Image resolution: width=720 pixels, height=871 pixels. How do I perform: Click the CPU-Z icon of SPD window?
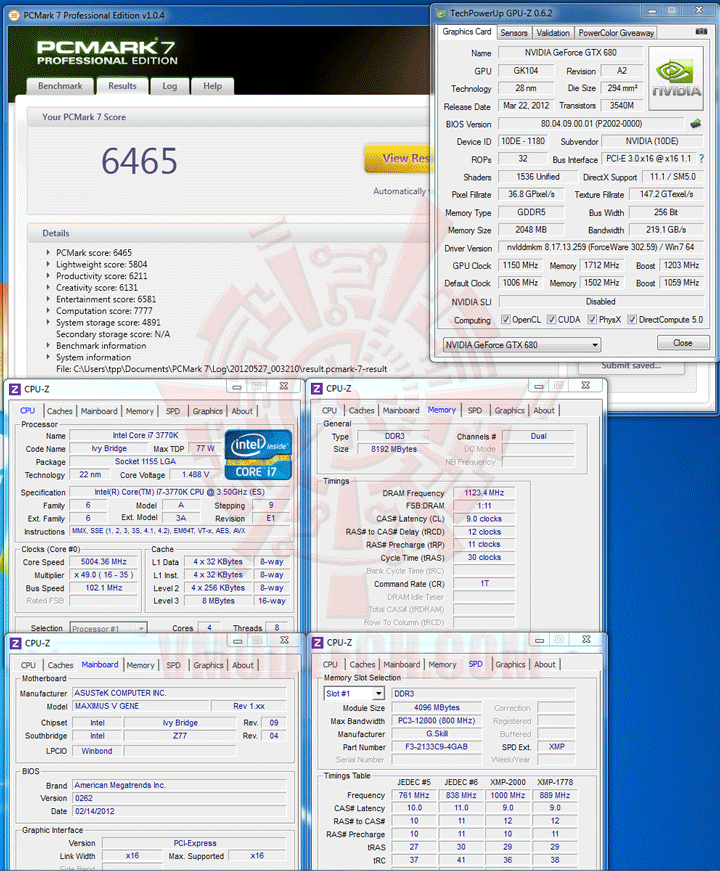pos(318,643)
